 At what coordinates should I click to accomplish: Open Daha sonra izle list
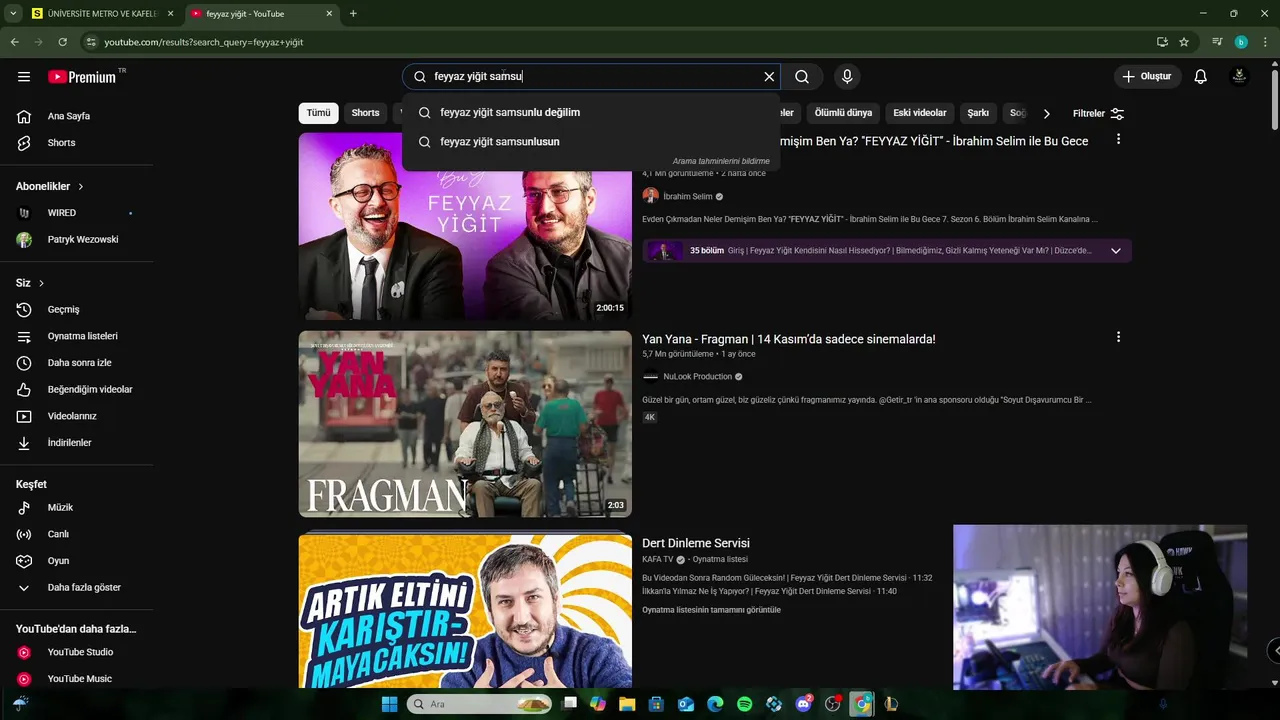[x=77, y=363]
